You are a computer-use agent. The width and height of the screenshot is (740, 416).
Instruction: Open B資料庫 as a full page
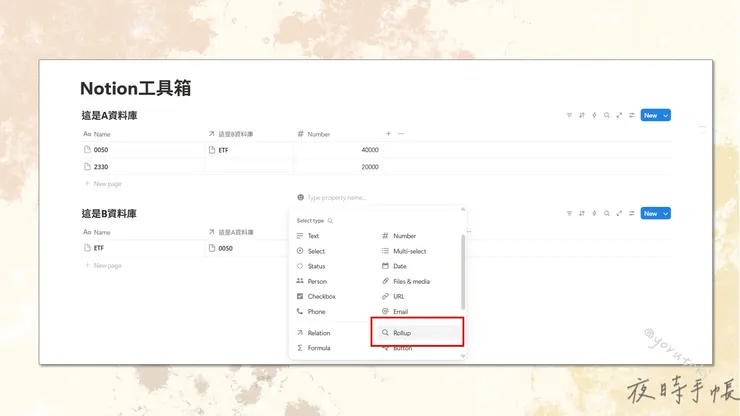pyautogui.click(x=619, y=213)
